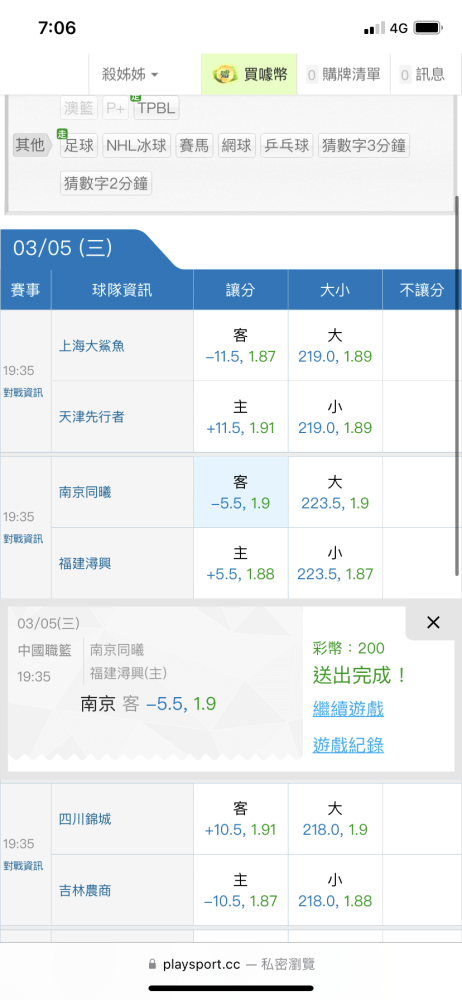
Task: Click 繼續遊戲 link
Action: (348, 709)
